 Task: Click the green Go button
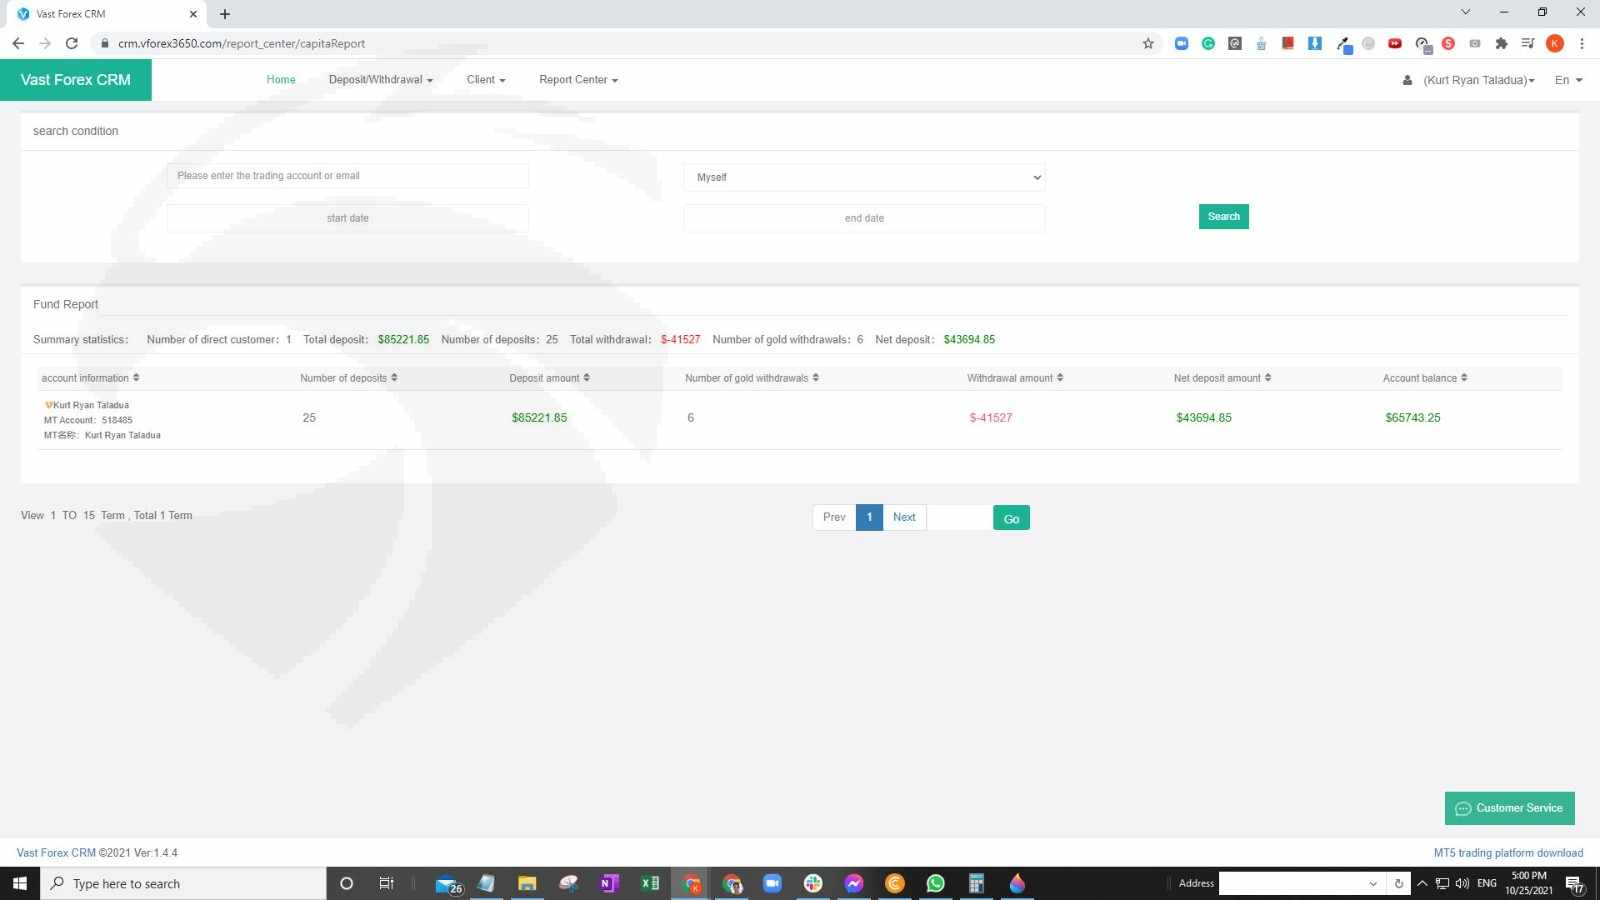click(x=1011, y=518)
